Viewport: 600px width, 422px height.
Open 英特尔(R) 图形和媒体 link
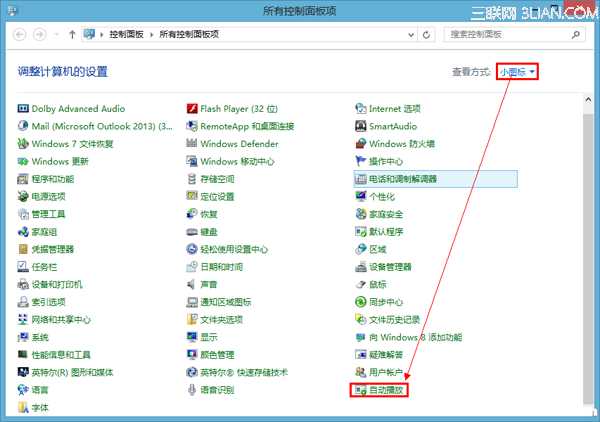click(x=72, y=373)
